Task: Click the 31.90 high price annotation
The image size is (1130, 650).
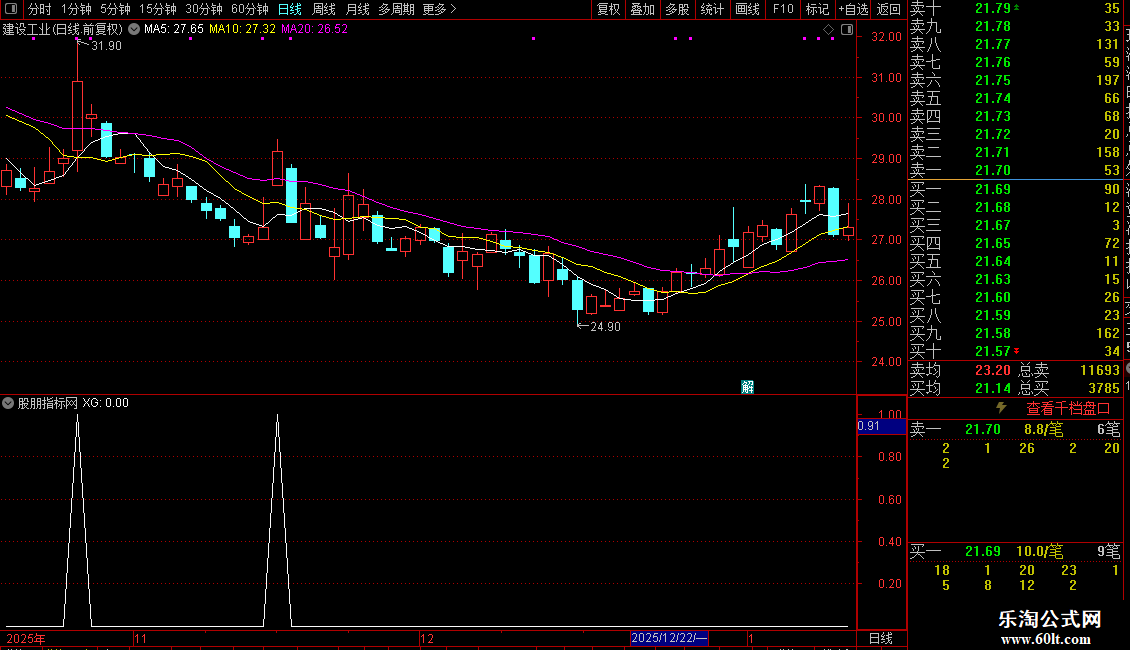Action: [x=106, y=45]
